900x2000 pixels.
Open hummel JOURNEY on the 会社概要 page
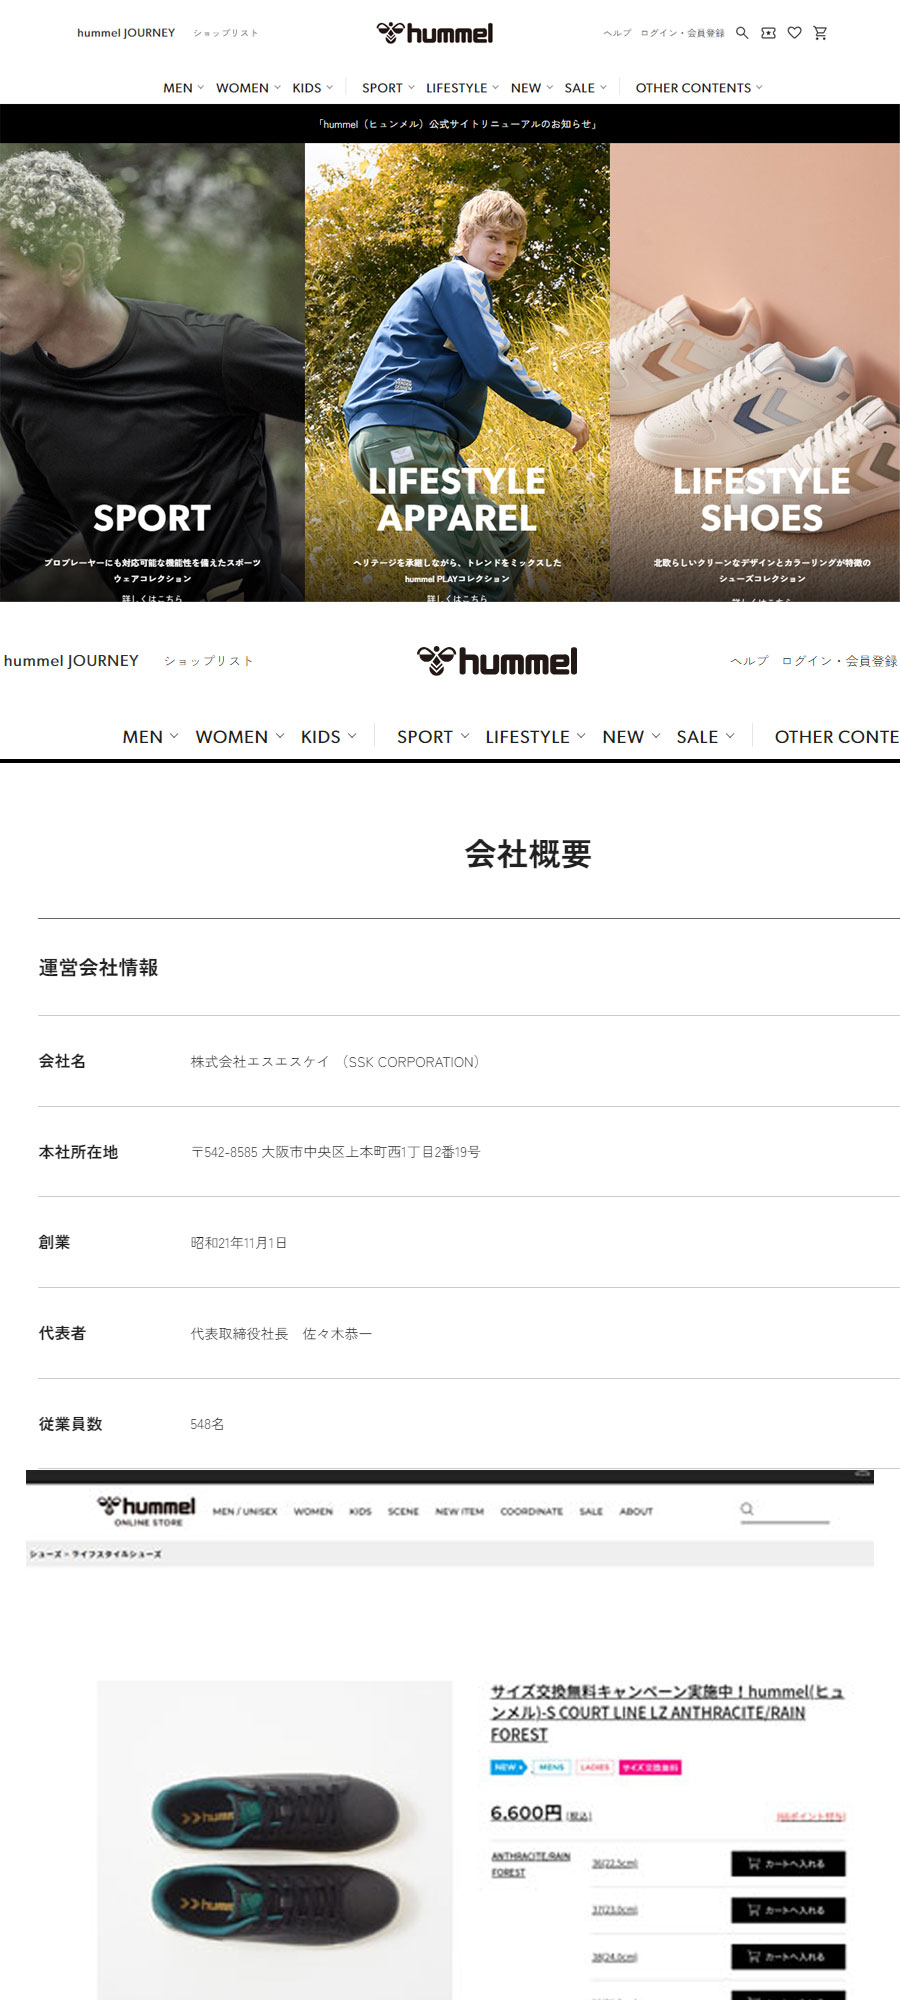(x=71, y=661)
